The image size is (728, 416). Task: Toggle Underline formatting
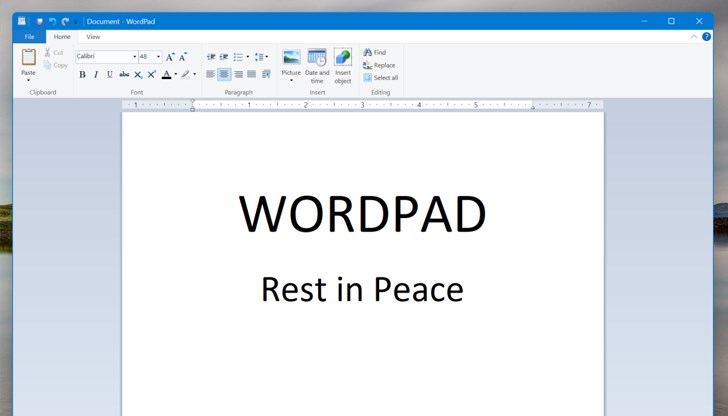(x=110, y=74)
